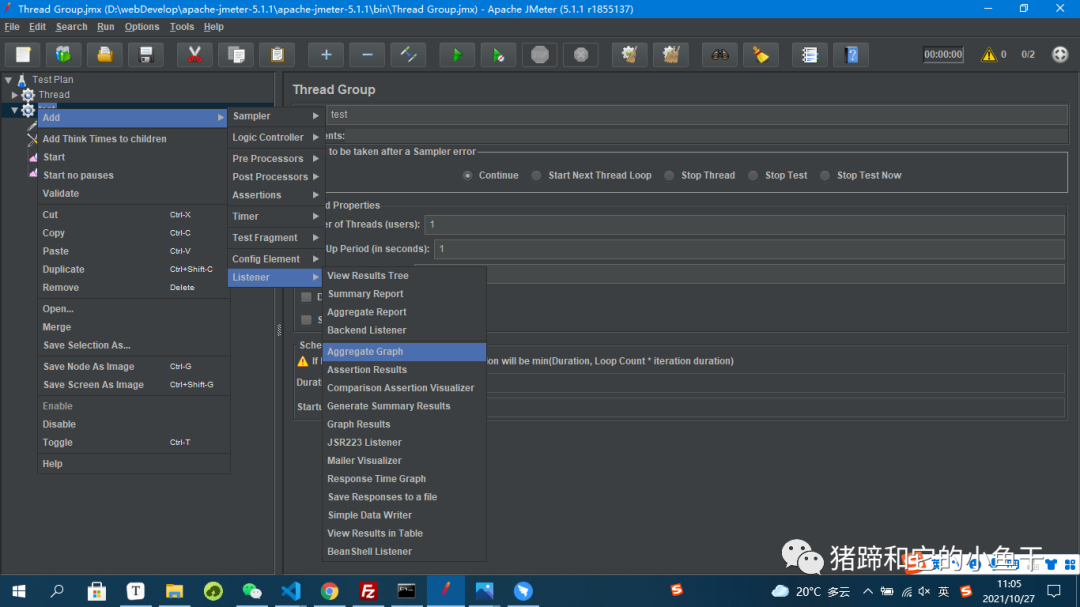Image resolution: width=1080 pixels, height=607 pixels.
Task: Choose View Results in Table listener
Action: 404,533
